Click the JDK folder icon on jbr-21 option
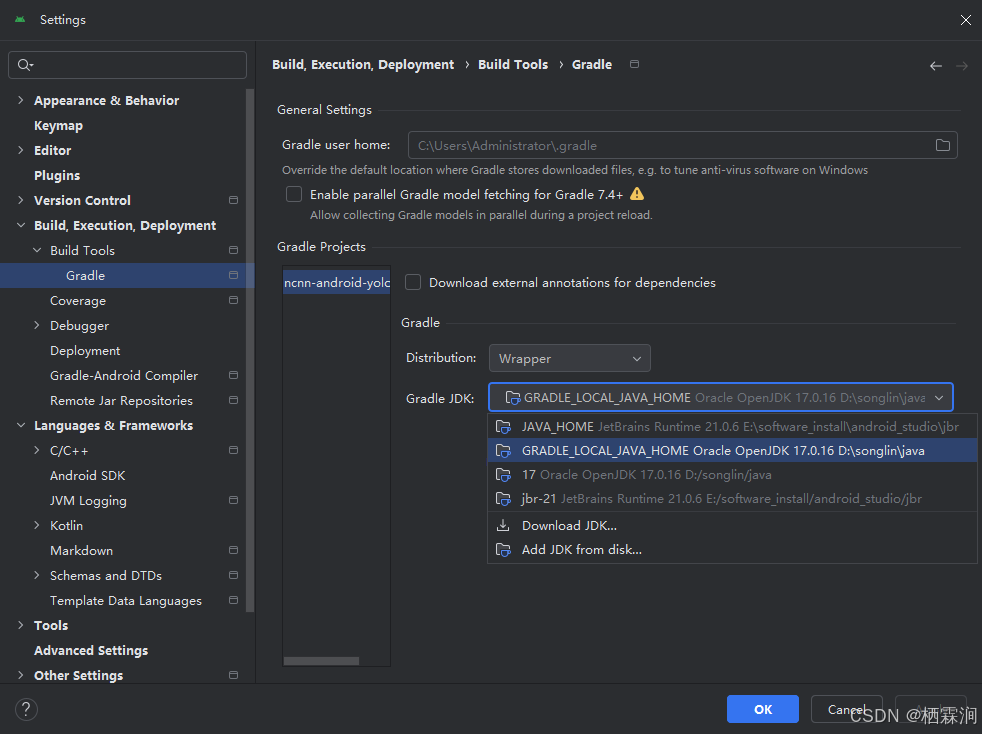This screenshot has height=734, width=982. [x=503, y=499]
